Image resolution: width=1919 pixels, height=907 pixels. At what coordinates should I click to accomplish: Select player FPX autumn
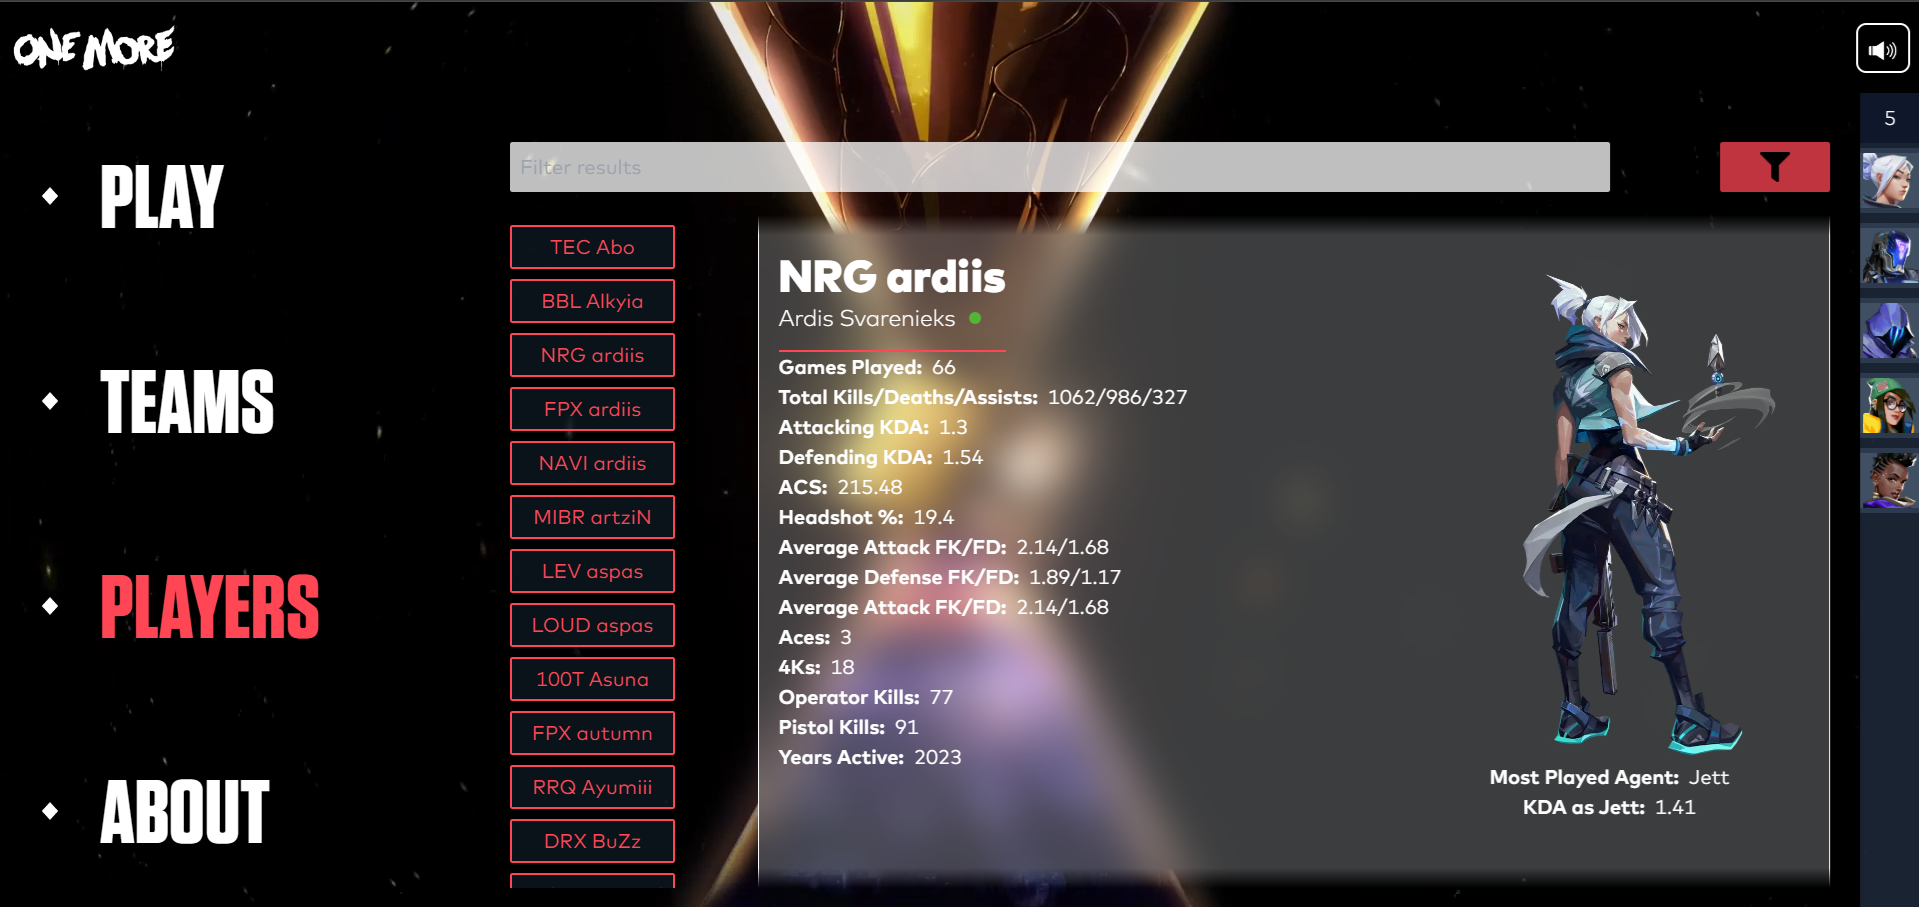click(x=592, y=733)
